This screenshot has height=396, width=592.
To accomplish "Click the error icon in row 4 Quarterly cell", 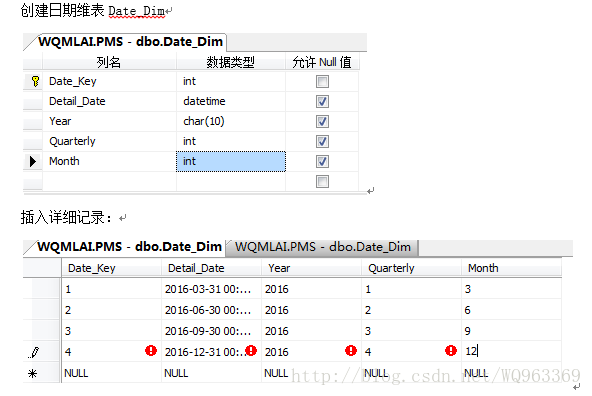I will click(x=451, y=351).
